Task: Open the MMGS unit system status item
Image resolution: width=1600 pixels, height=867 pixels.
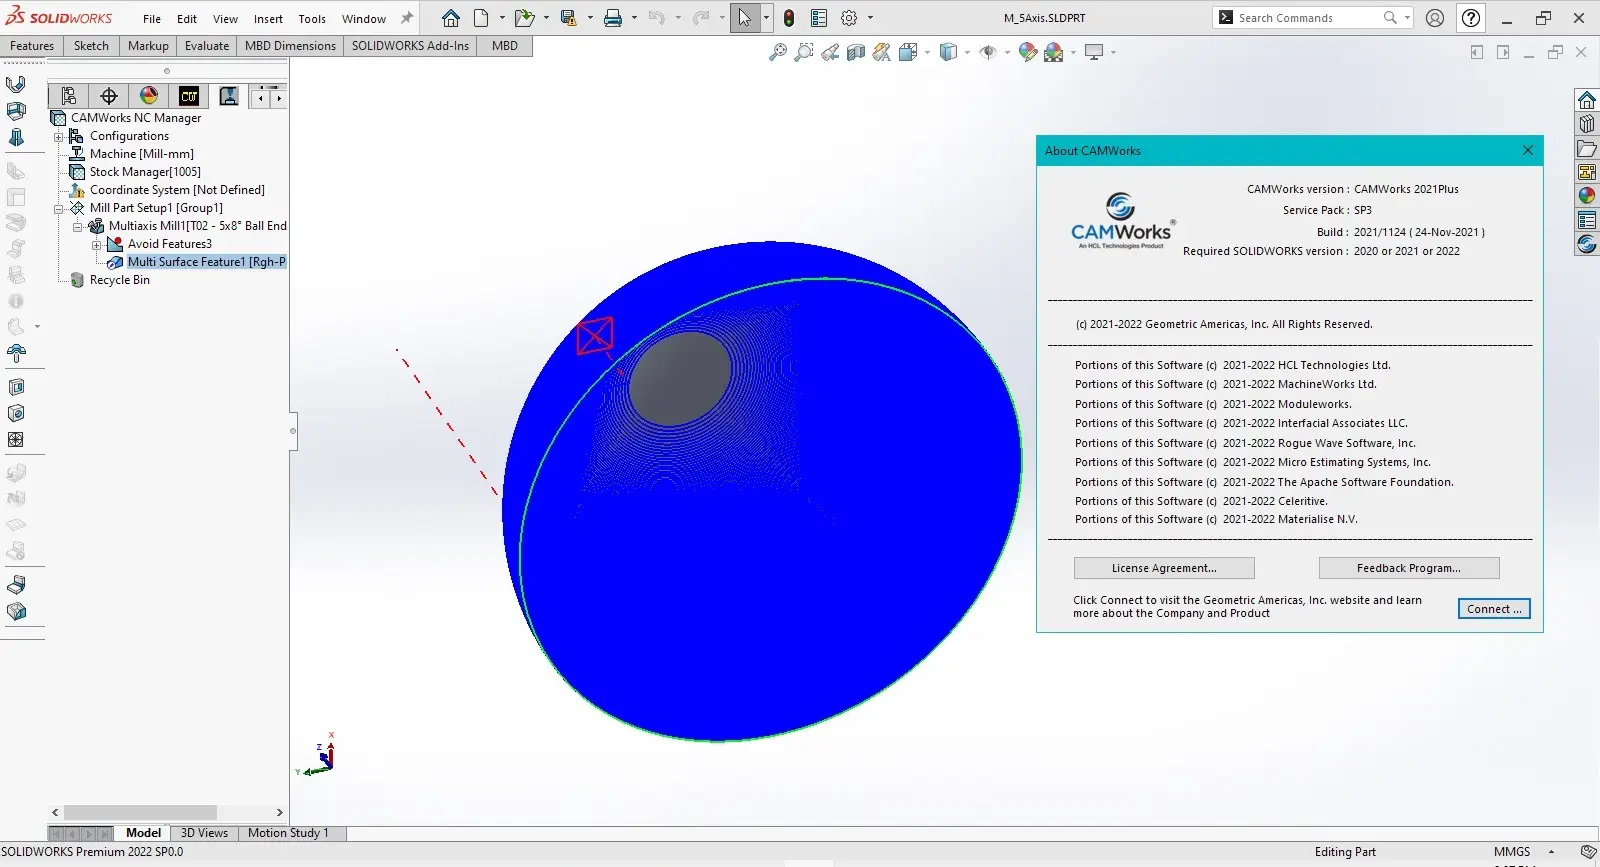Action: 1512,852
